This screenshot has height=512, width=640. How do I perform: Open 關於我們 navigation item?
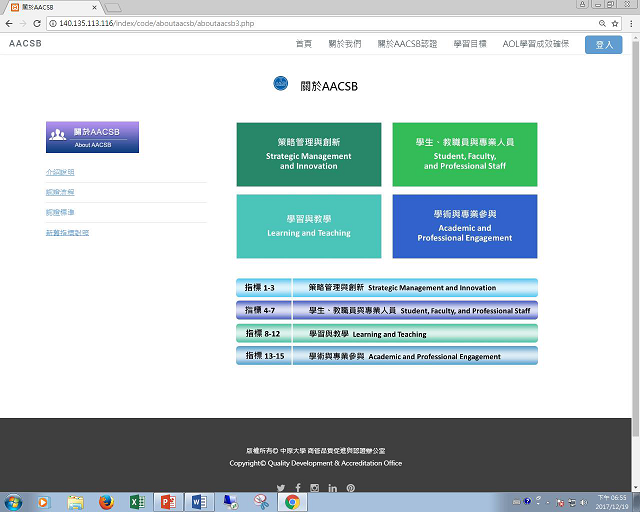[x=344, y=44]
